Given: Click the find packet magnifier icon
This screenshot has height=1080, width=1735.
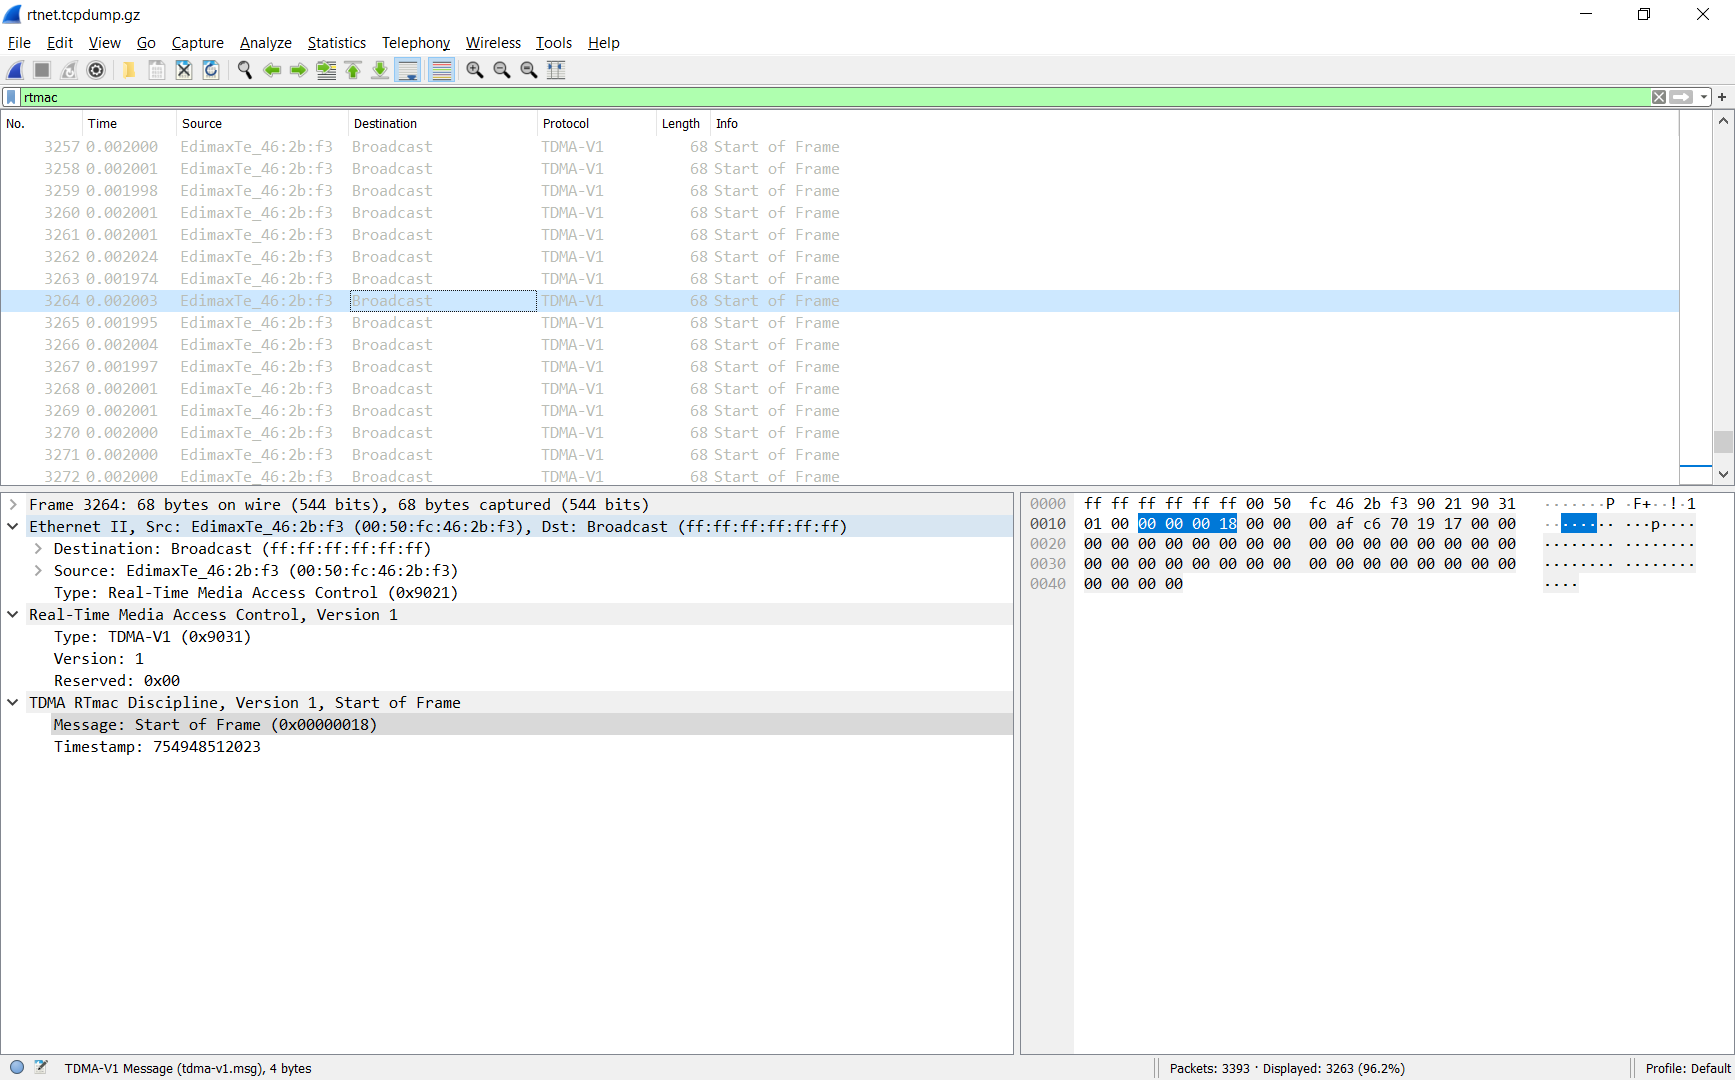Looking at the screenshot, I should 244,70.
